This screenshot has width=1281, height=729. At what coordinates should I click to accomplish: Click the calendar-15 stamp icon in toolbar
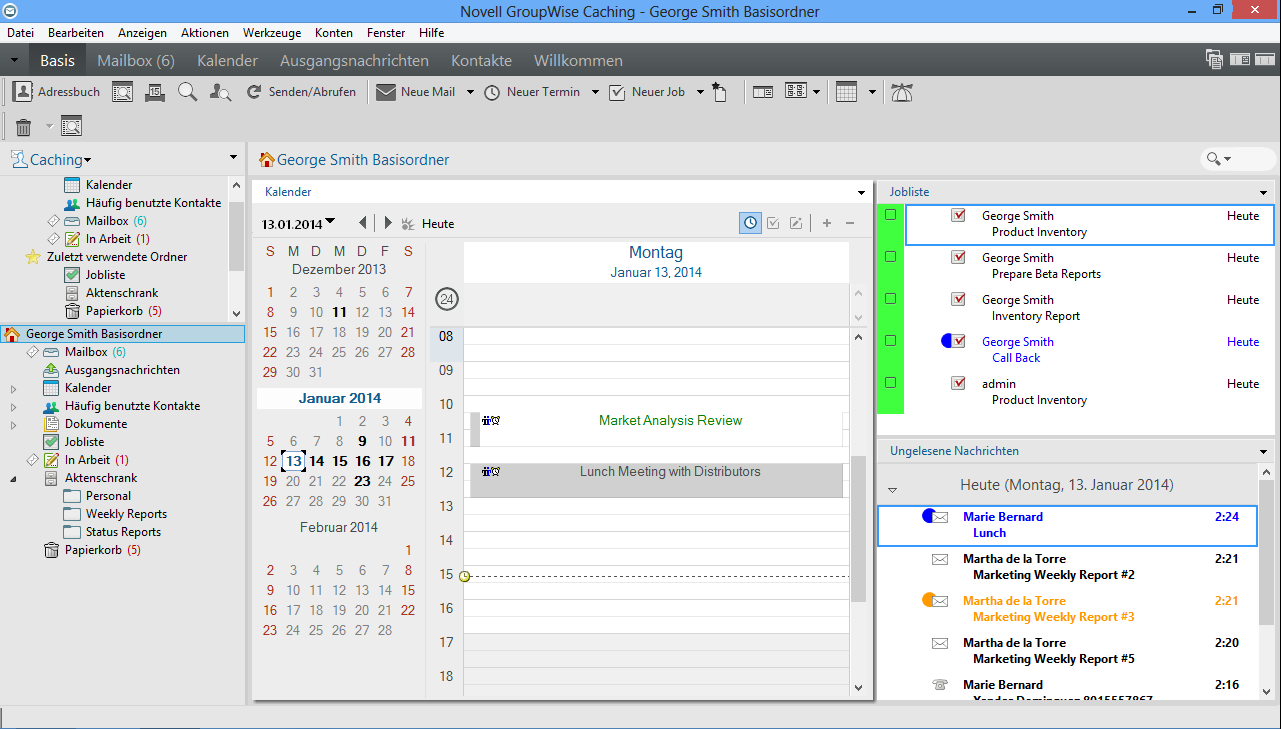click(155, 92)
